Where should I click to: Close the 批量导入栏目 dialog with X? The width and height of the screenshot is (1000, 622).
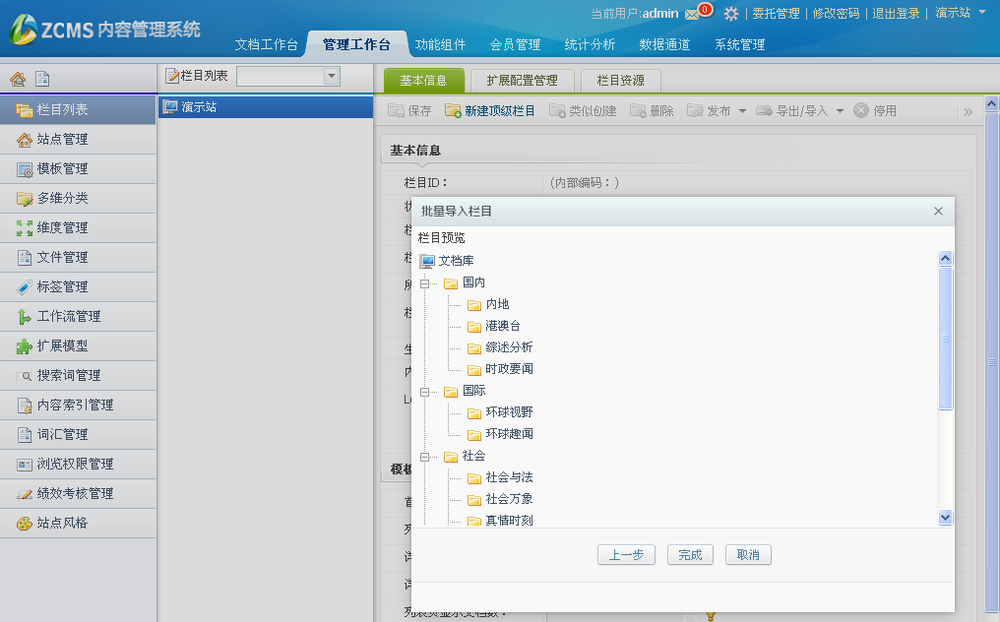pos(938,211)
